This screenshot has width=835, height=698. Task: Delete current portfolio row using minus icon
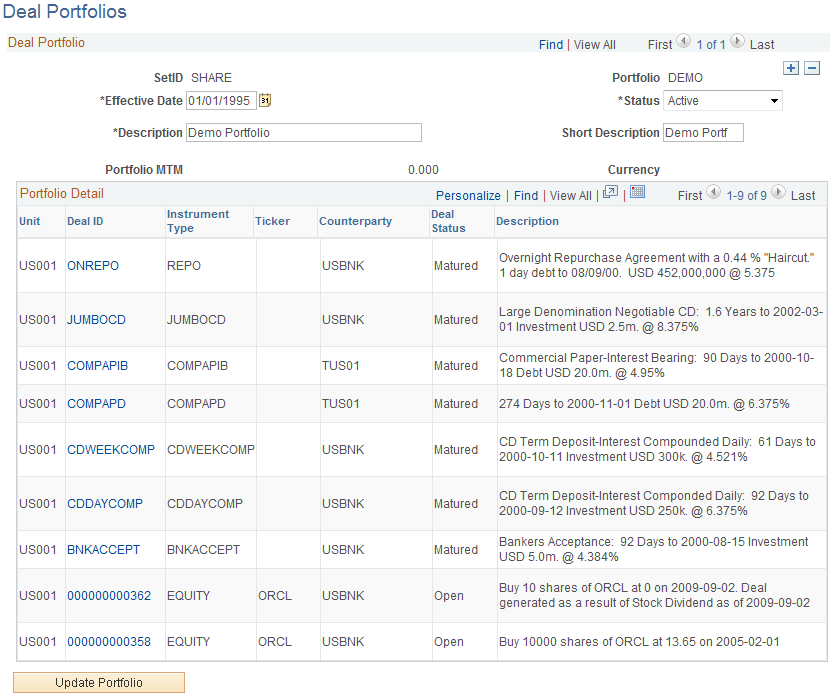coord(812,68)
